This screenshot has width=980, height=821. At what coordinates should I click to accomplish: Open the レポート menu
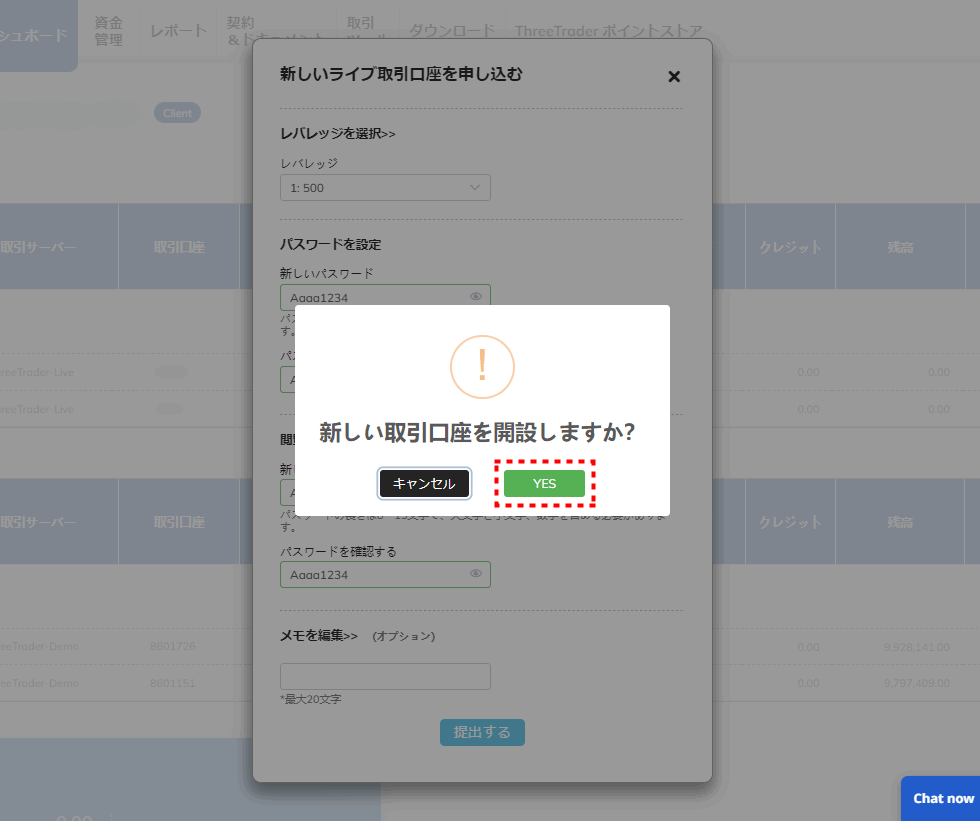tap(178, 31)
